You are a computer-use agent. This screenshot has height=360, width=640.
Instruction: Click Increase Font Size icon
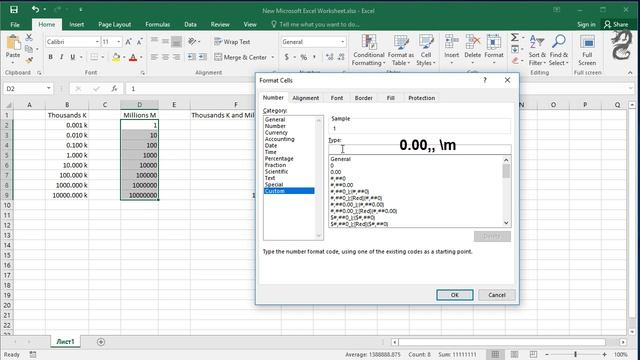tap(128, 42)
